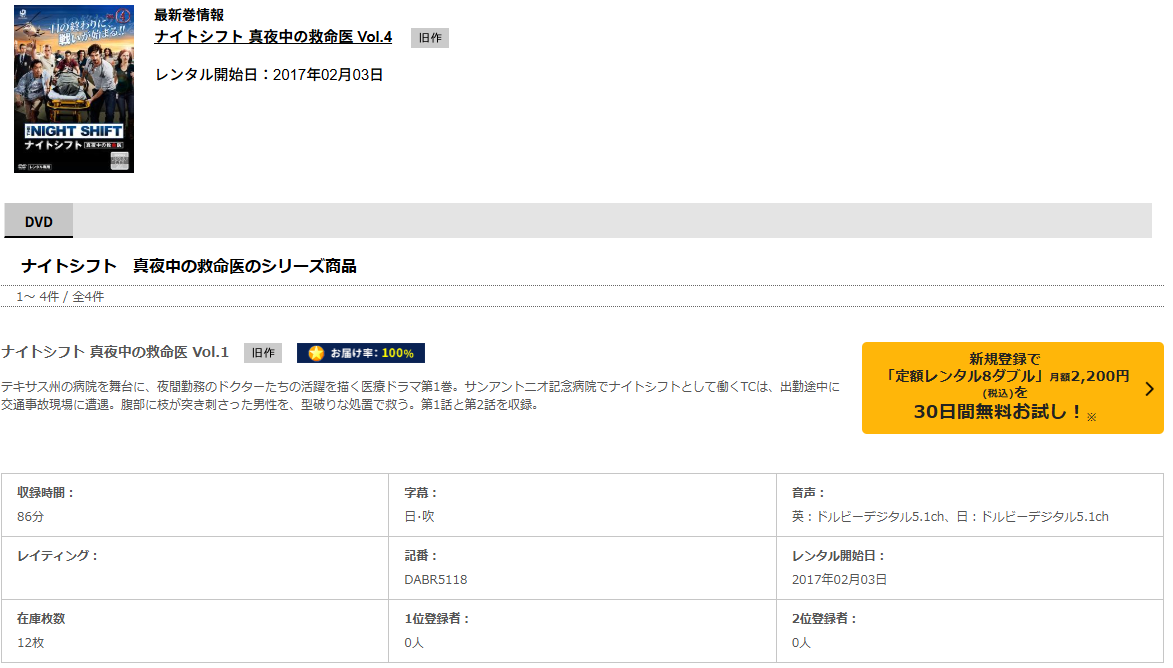Click the 2位登録者 0人 cell
Screen dimensions: 1173x668
pyautogui.click(x=970, y=631)
